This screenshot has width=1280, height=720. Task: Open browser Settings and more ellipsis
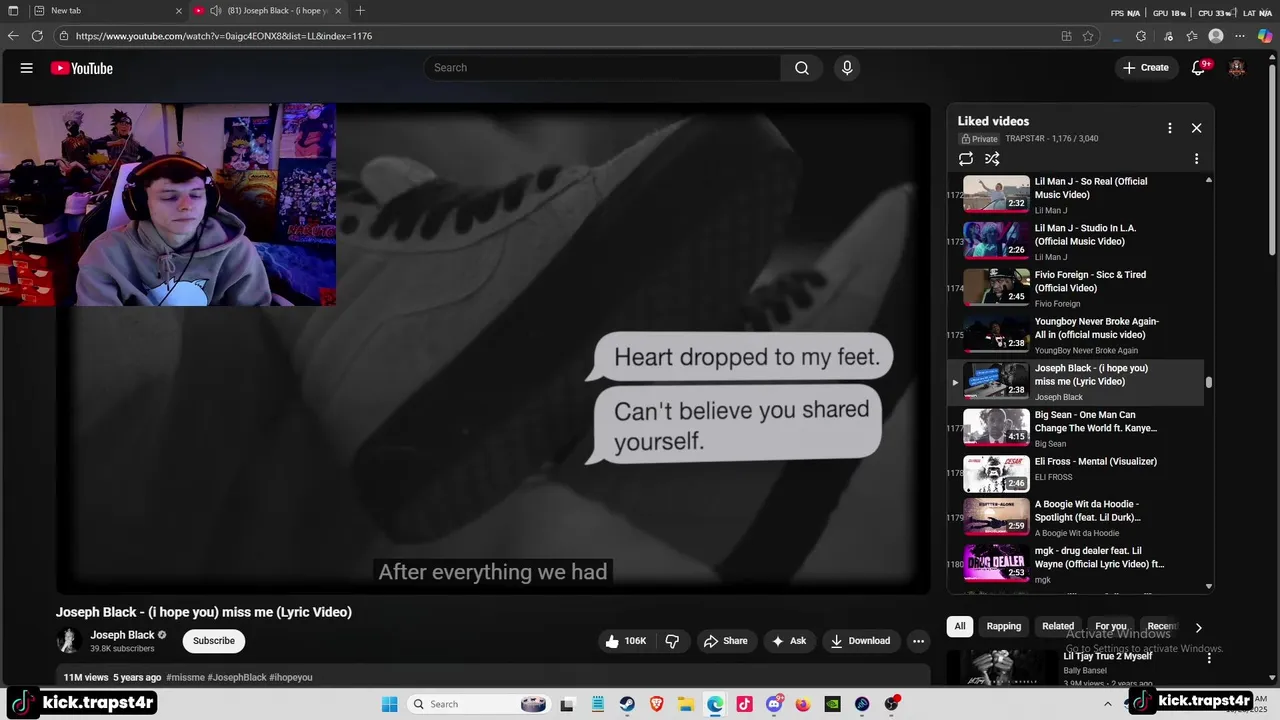click(x=1241, y=36)
